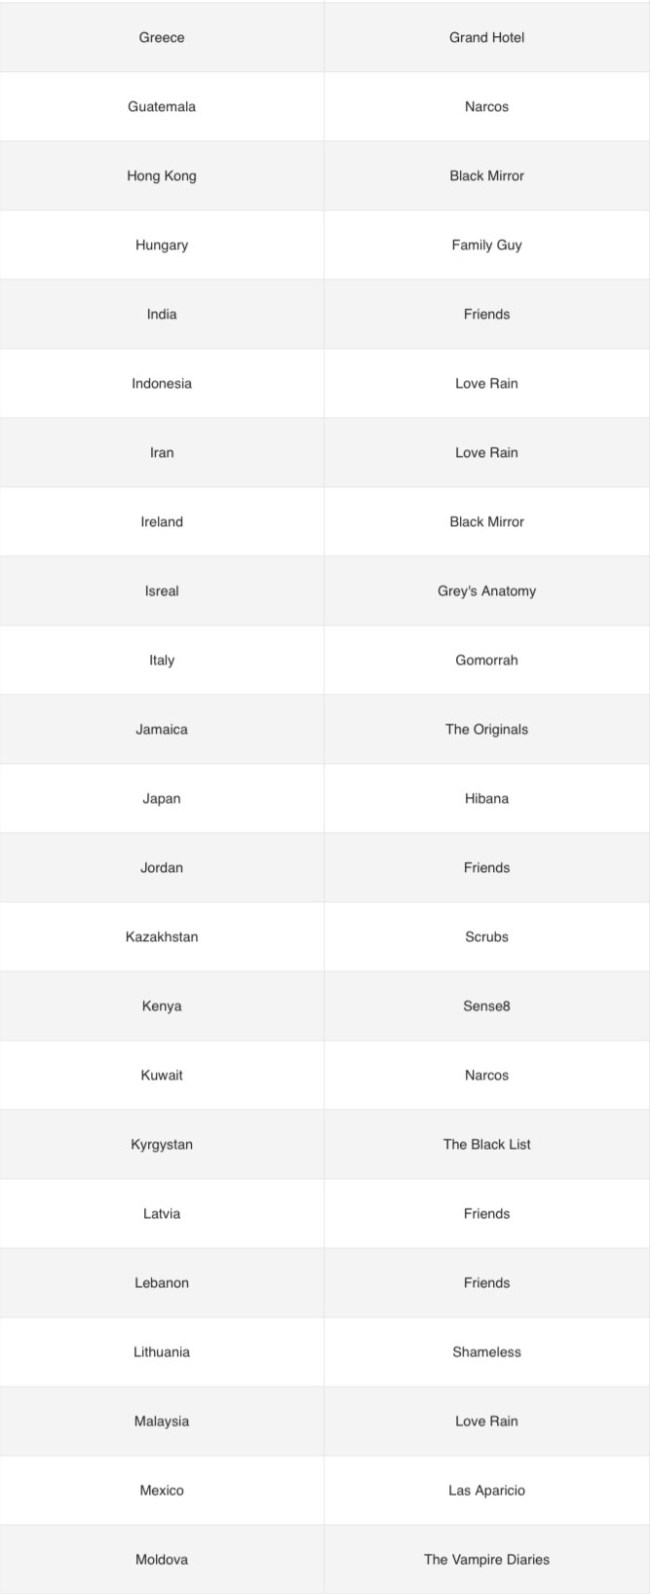Click The Black List entry

(486, 1144)
